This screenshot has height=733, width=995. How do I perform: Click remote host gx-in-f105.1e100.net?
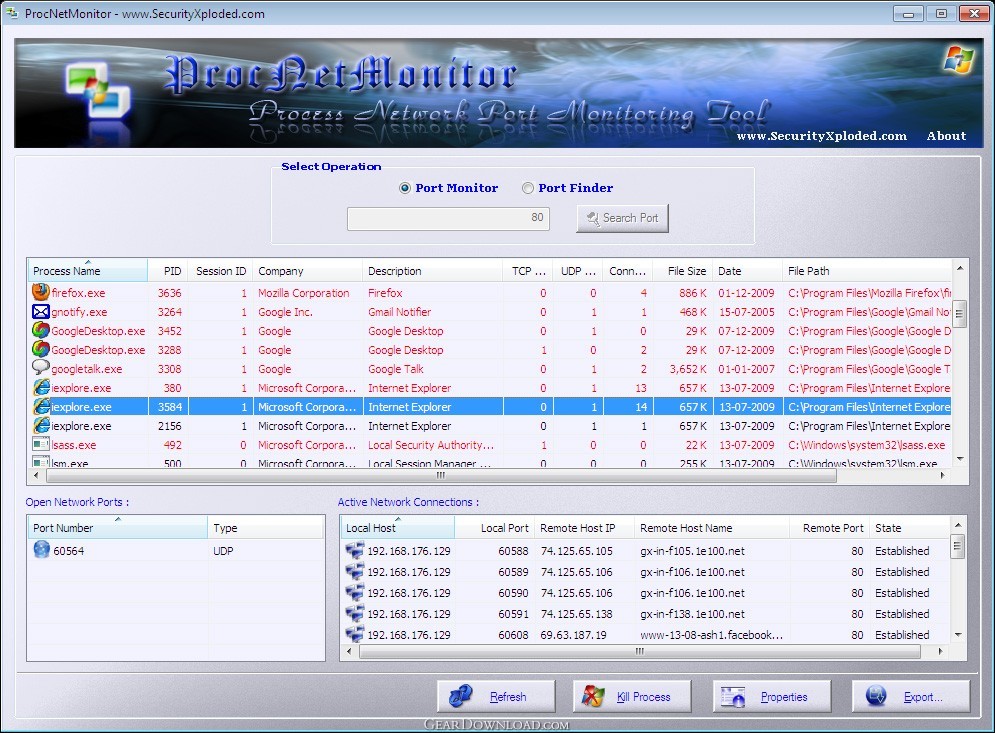point(692,551)
